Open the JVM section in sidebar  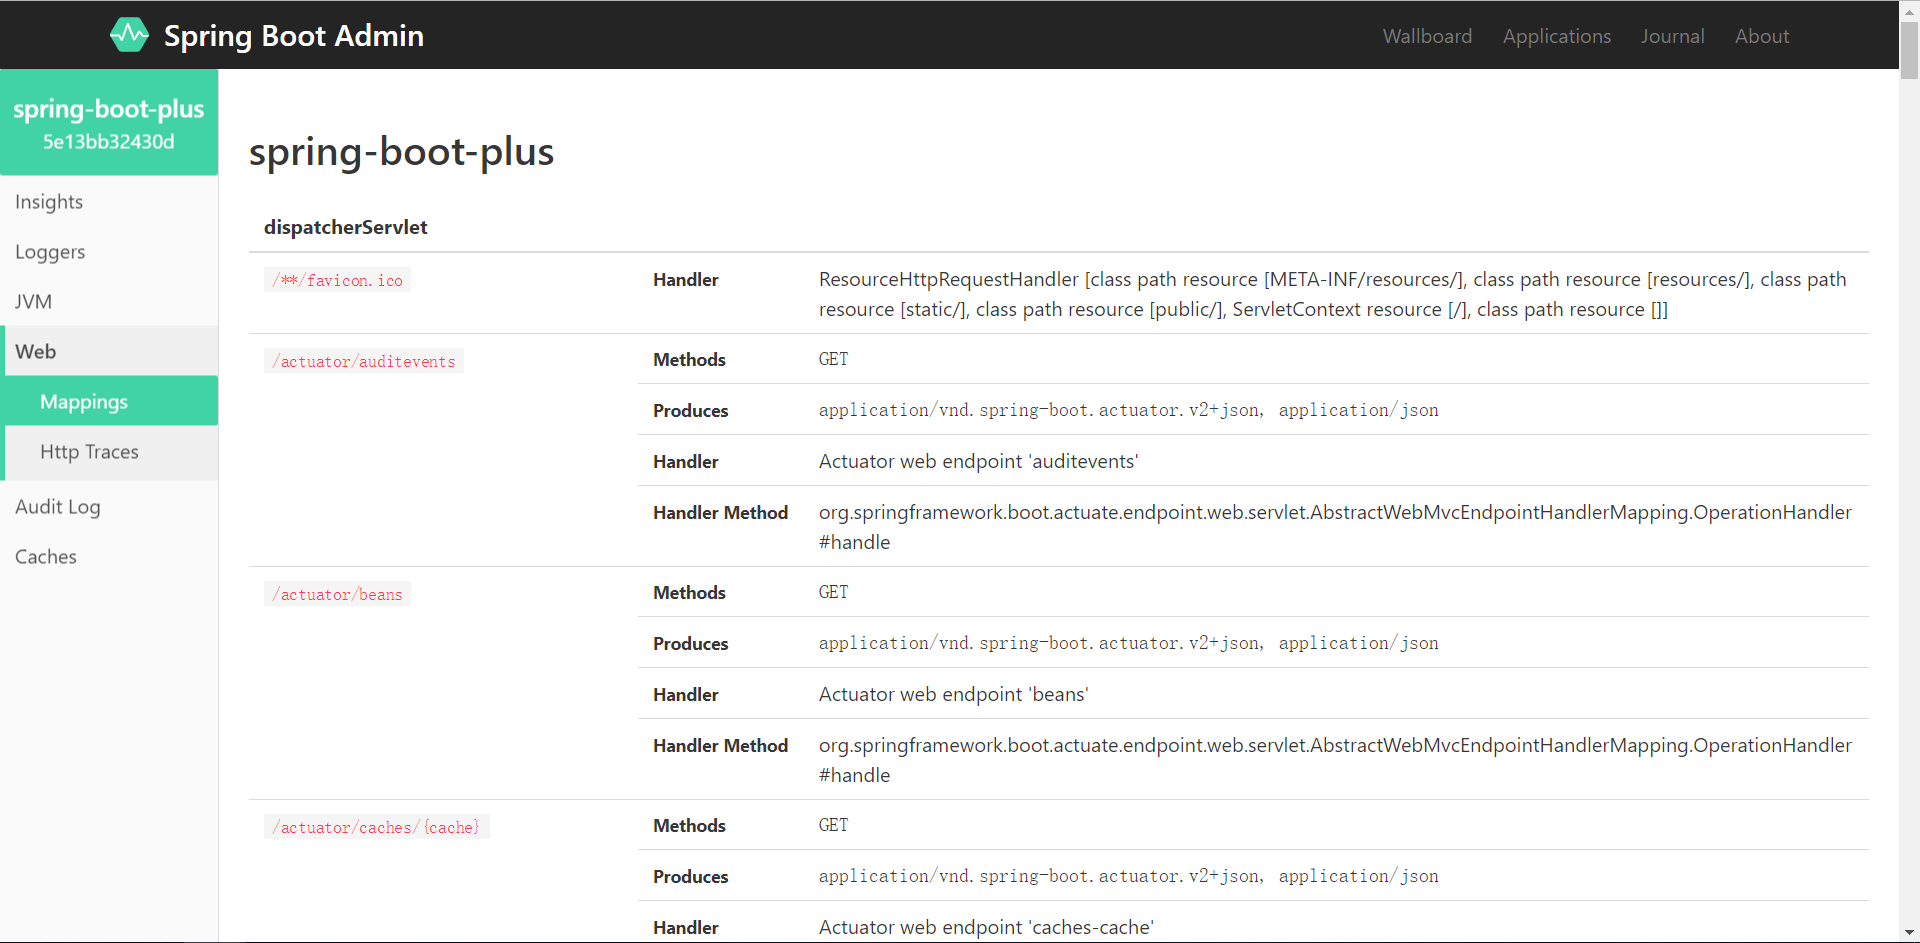click(x=109, y=302)
